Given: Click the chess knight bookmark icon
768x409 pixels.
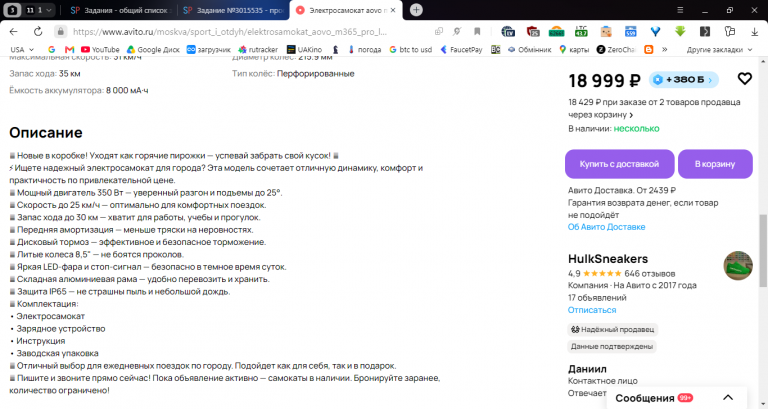Looking at the screenshot, I should (336, 49).
